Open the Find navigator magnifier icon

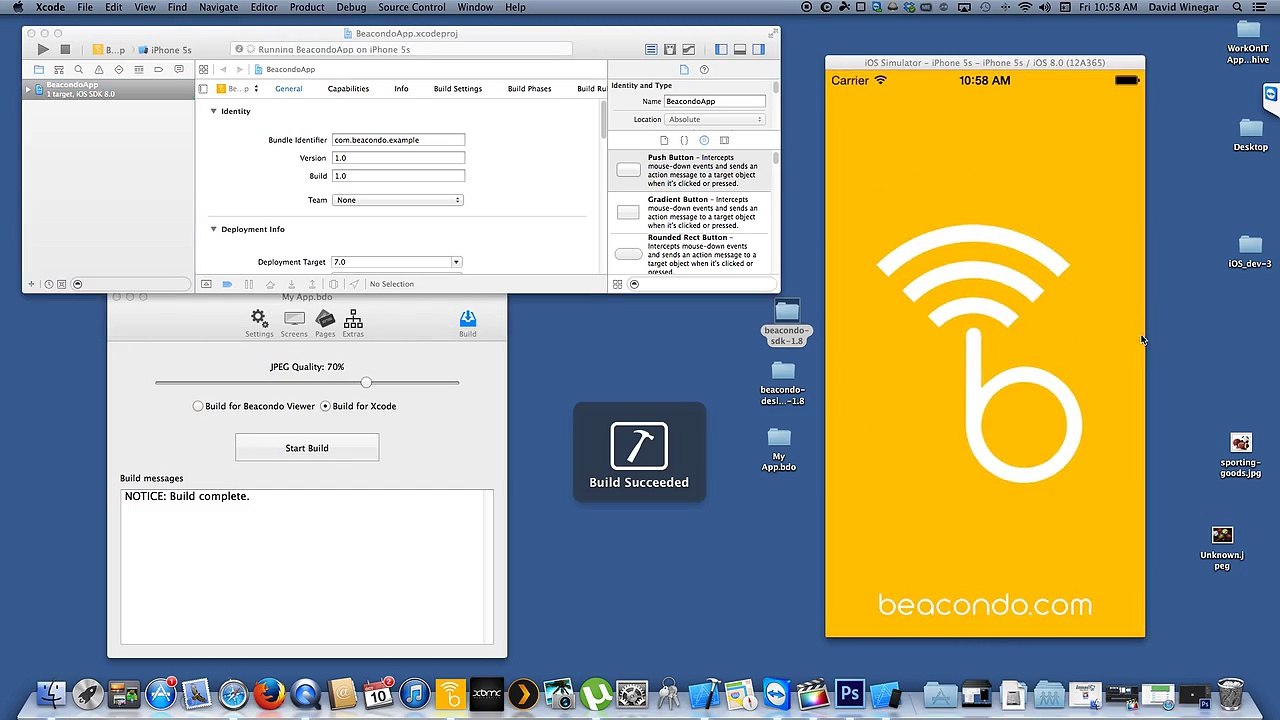click(79, 69)
